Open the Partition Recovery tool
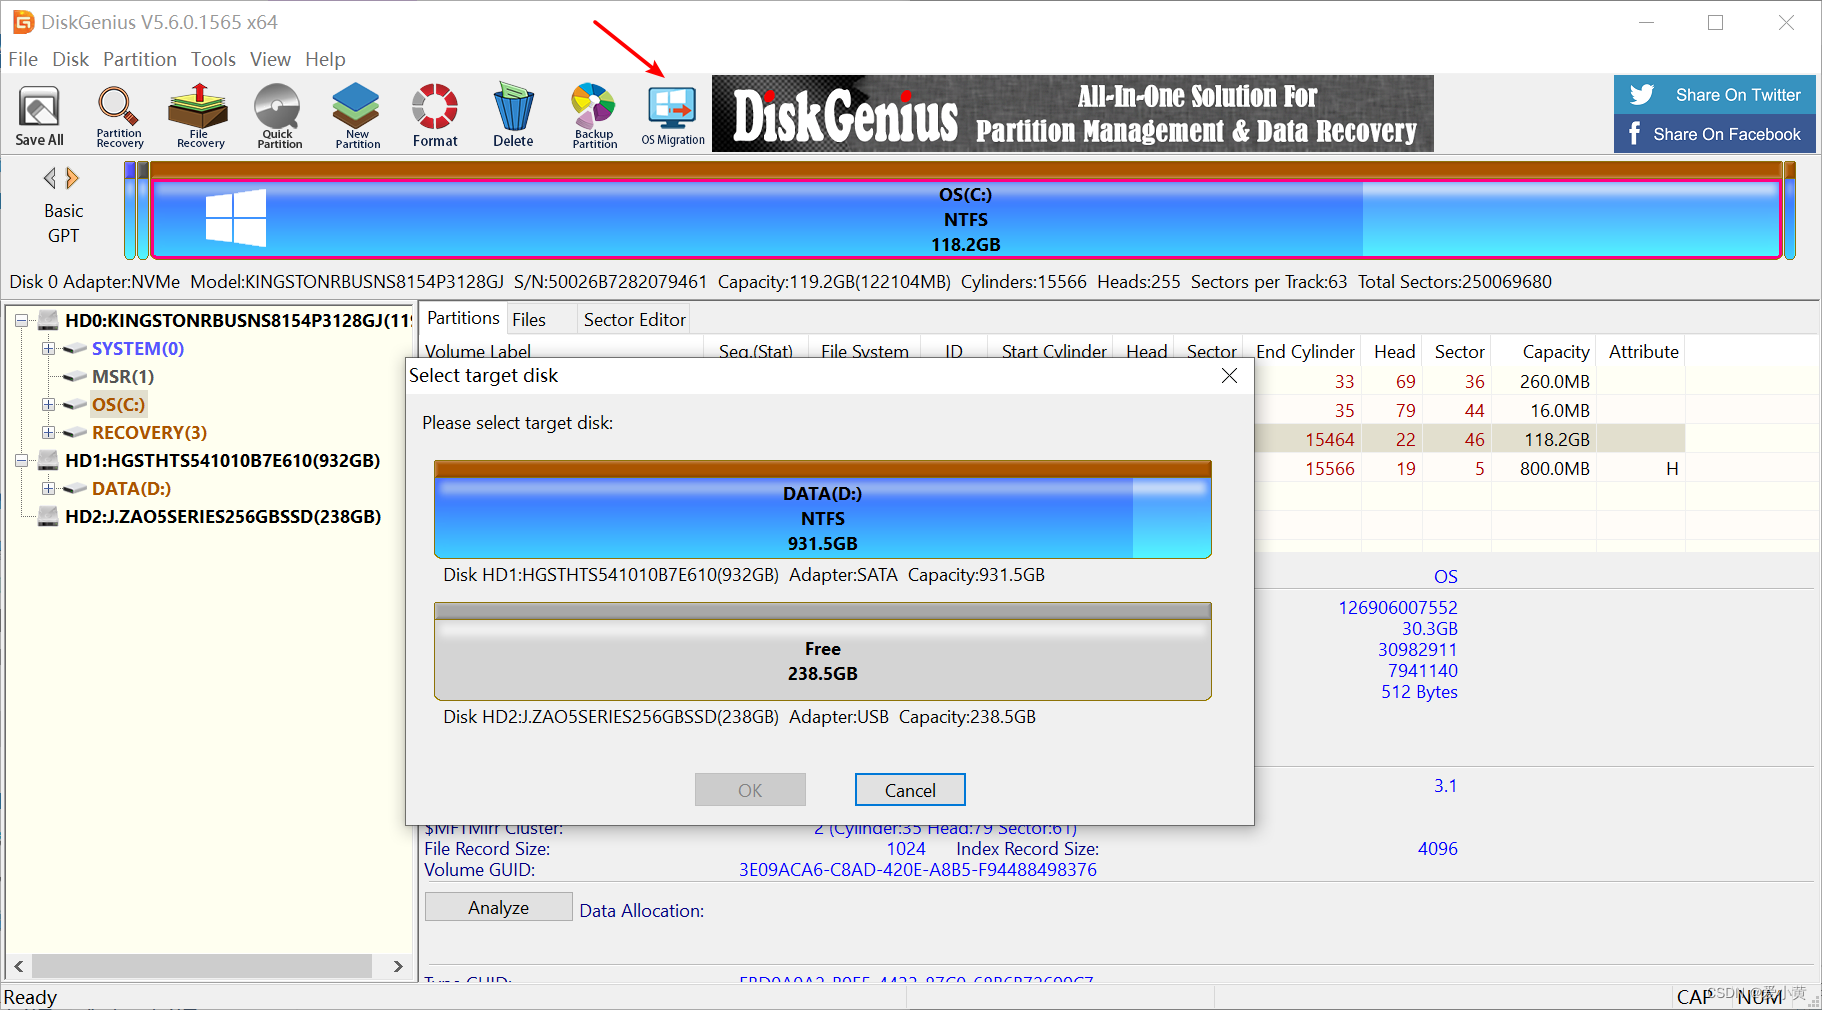This screenshot has height=1010, width=1822. pyautogui.click(x=119, y=116)
